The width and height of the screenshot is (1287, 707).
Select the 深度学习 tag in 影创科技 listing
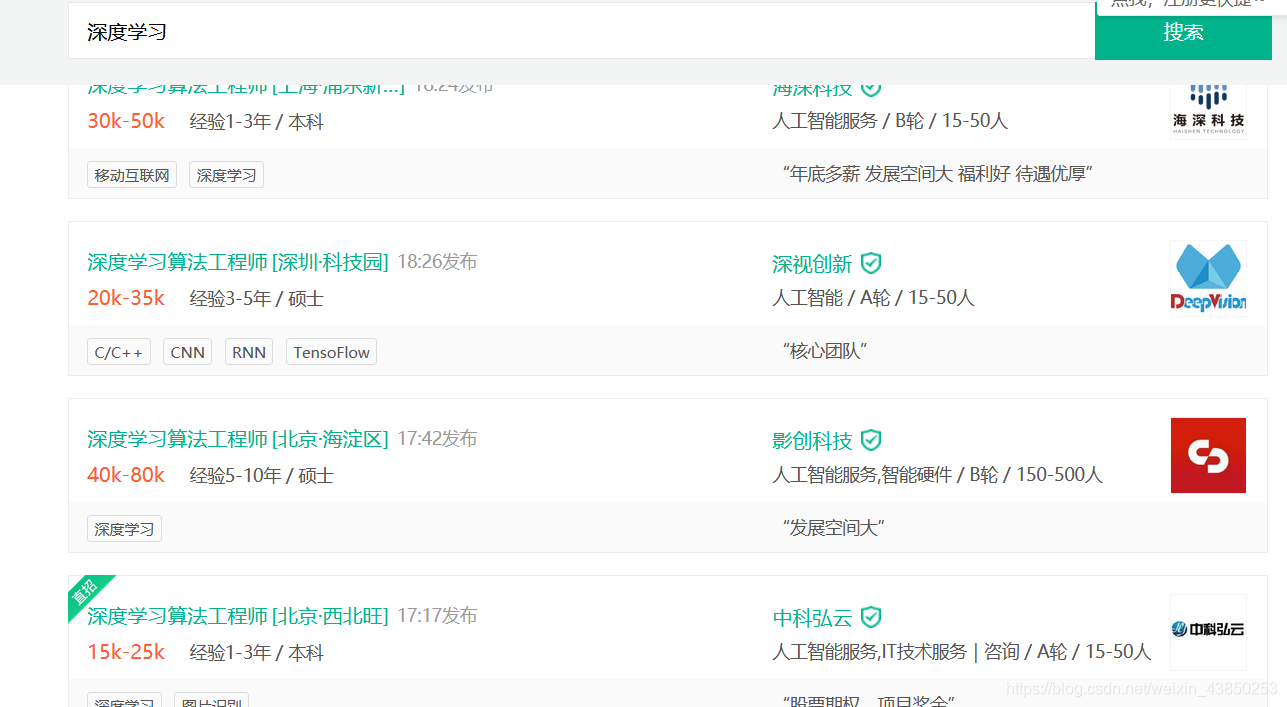(x=124, y=529)
